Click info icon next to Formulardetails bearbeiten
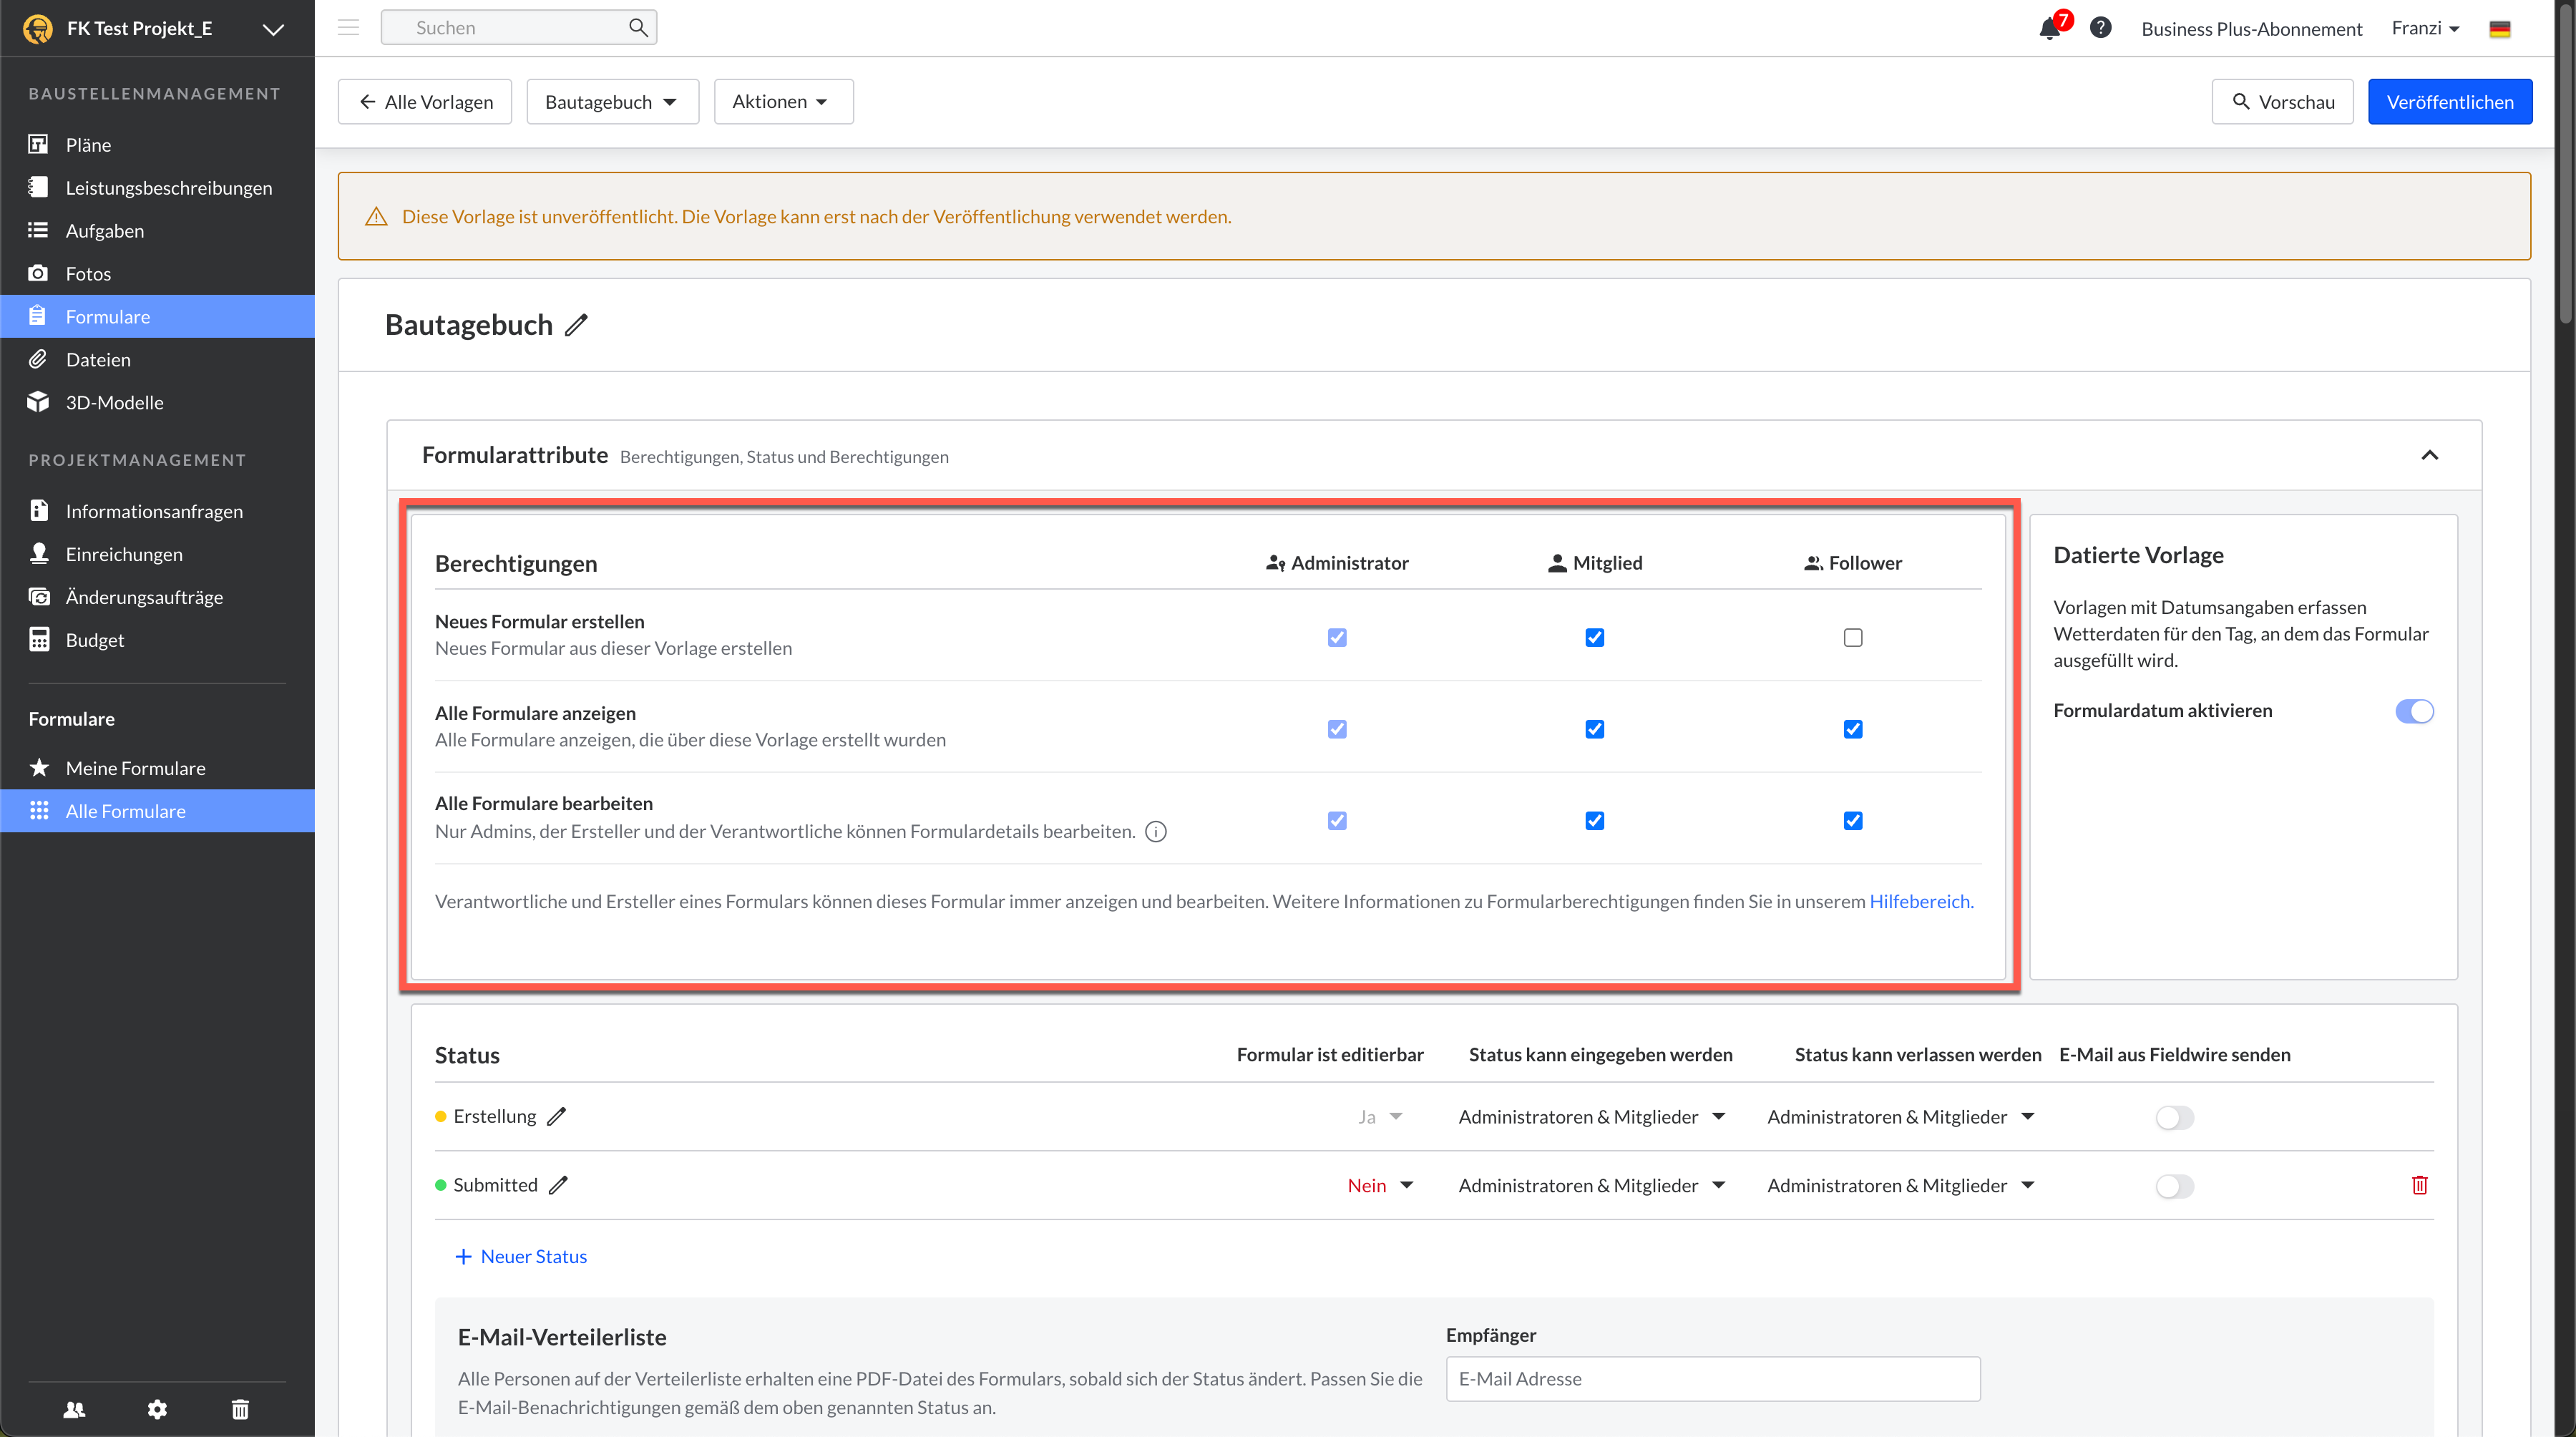This screenshot has width=2576, height=1437. click(x=1156, y=832)
